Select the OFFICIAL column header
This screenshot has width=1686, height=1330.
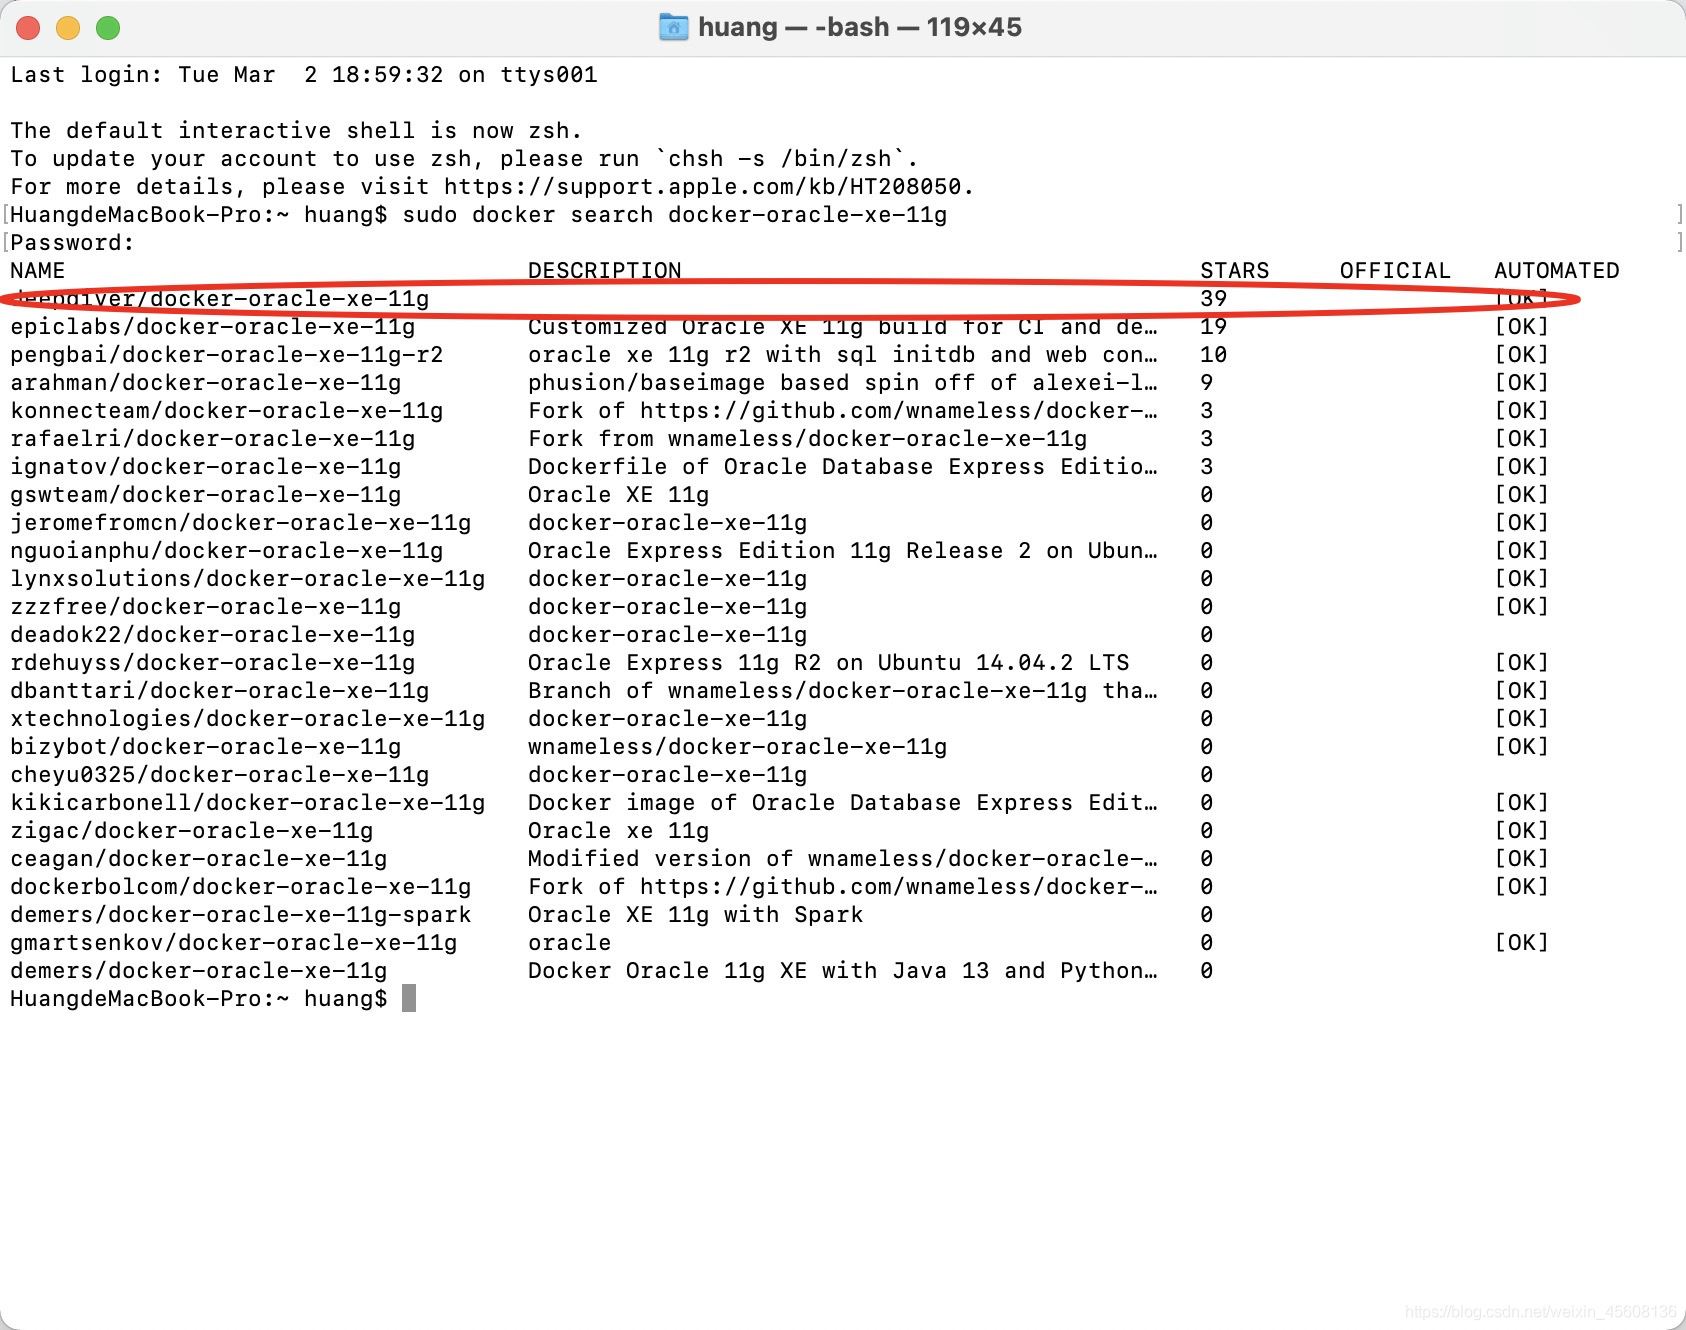[x=1394, y=271]
